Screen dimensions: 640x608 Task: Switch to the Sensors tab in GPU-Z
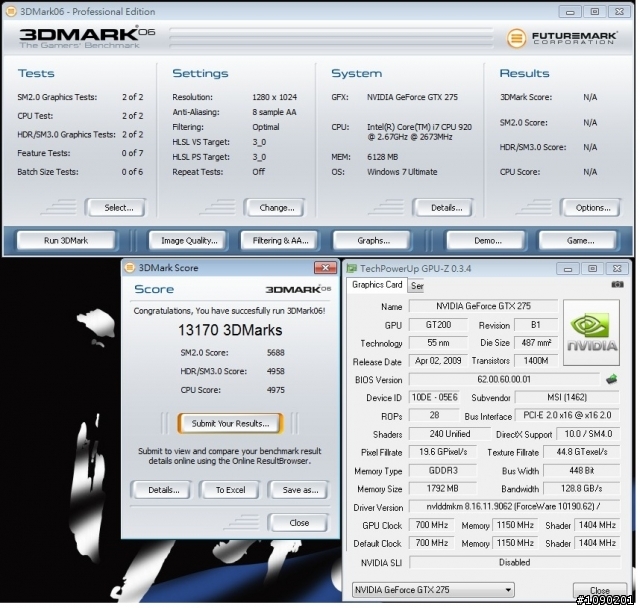[417, 286]
